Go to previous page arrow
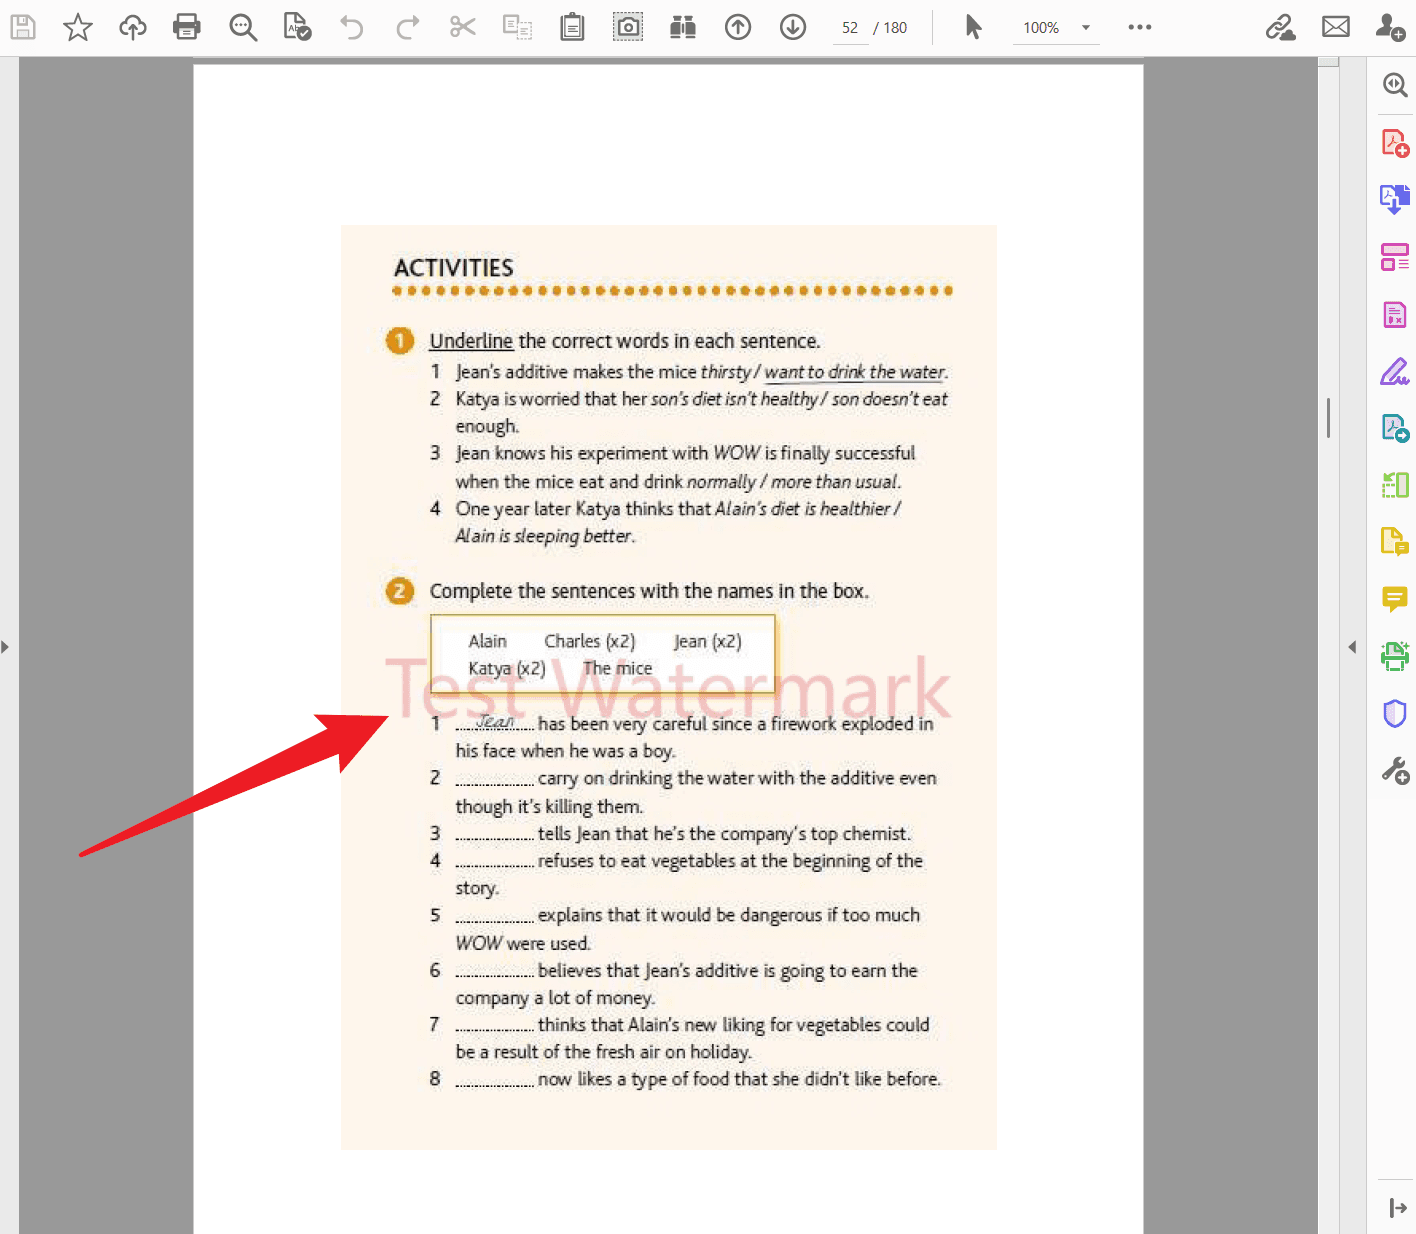1416x1234 pixels. 738,27
